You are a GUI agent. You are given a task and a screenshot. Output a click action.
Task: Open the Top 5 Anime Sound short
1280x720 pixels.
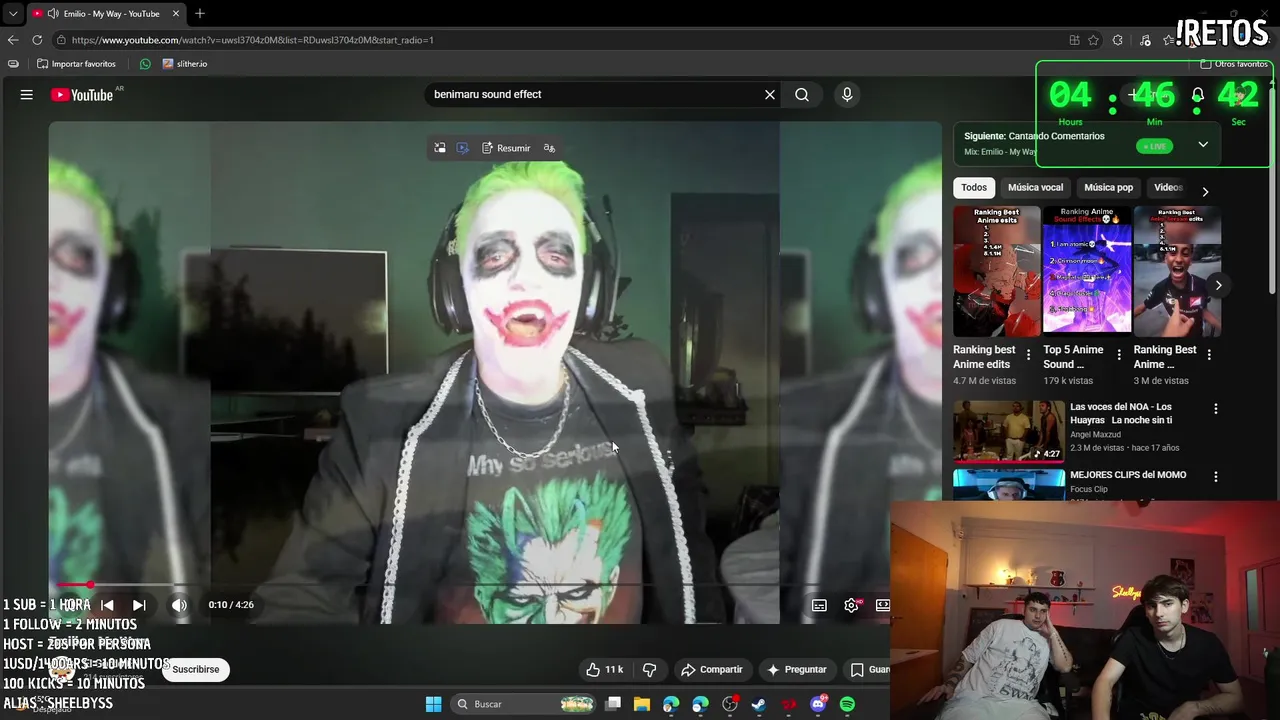point(1087,271)
